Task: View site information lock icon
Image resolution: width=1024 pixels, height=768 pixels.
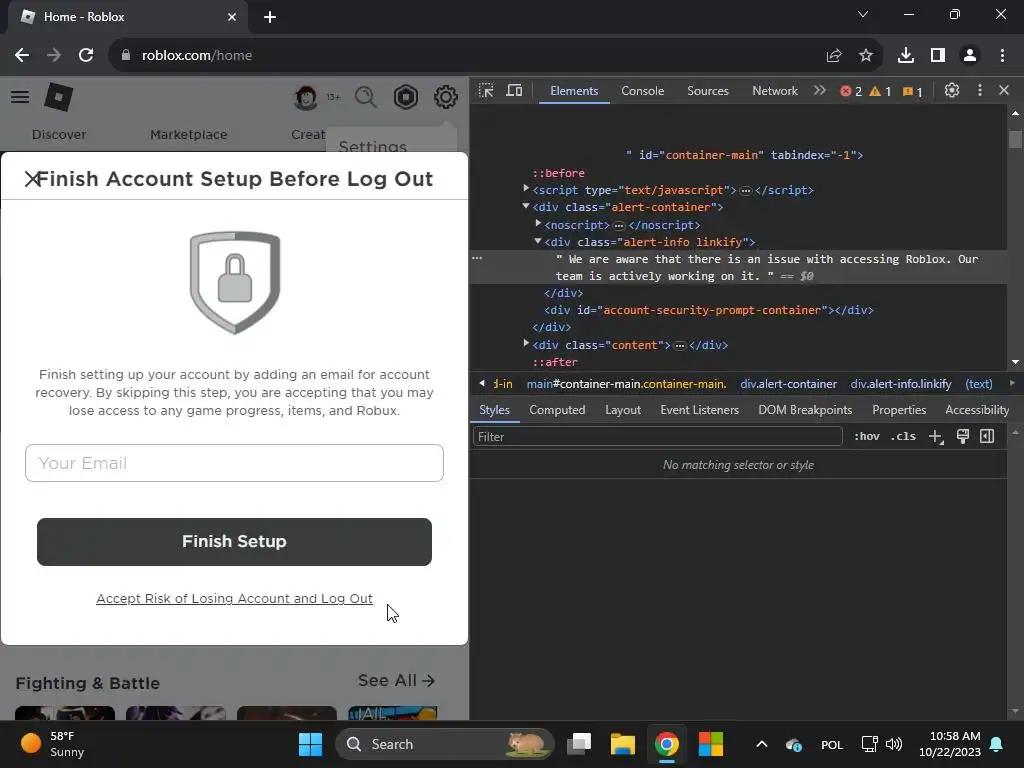Action: [x=125, y=56]
